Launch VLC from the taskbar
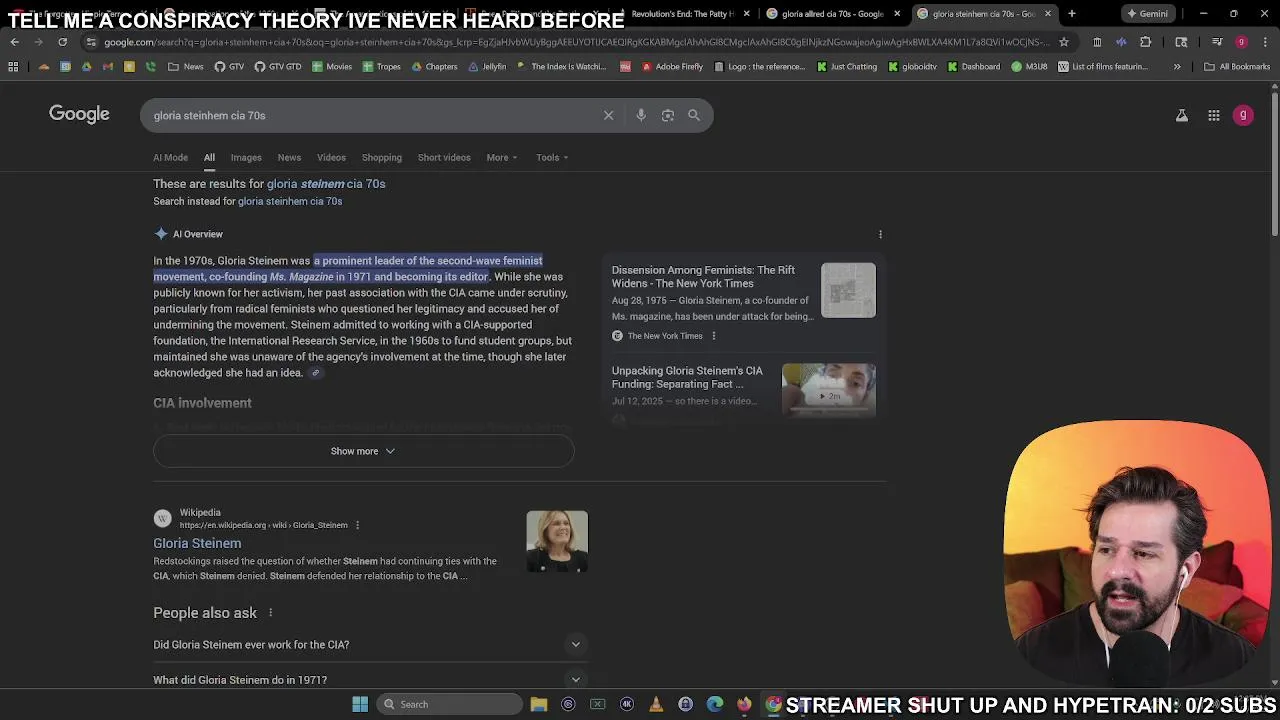 coord(656,704)
